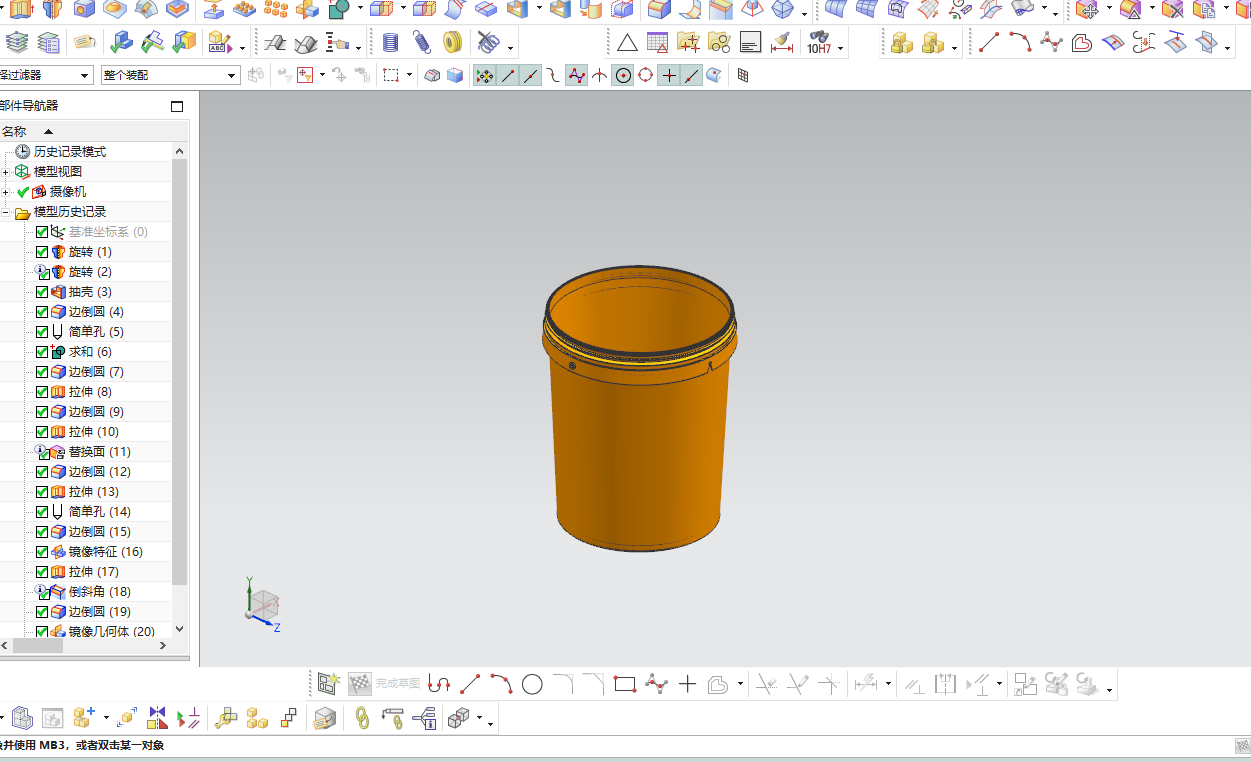Click the cylindrical compression spring icon
This screenshot has height=762, width=1251.
[391, 43]
